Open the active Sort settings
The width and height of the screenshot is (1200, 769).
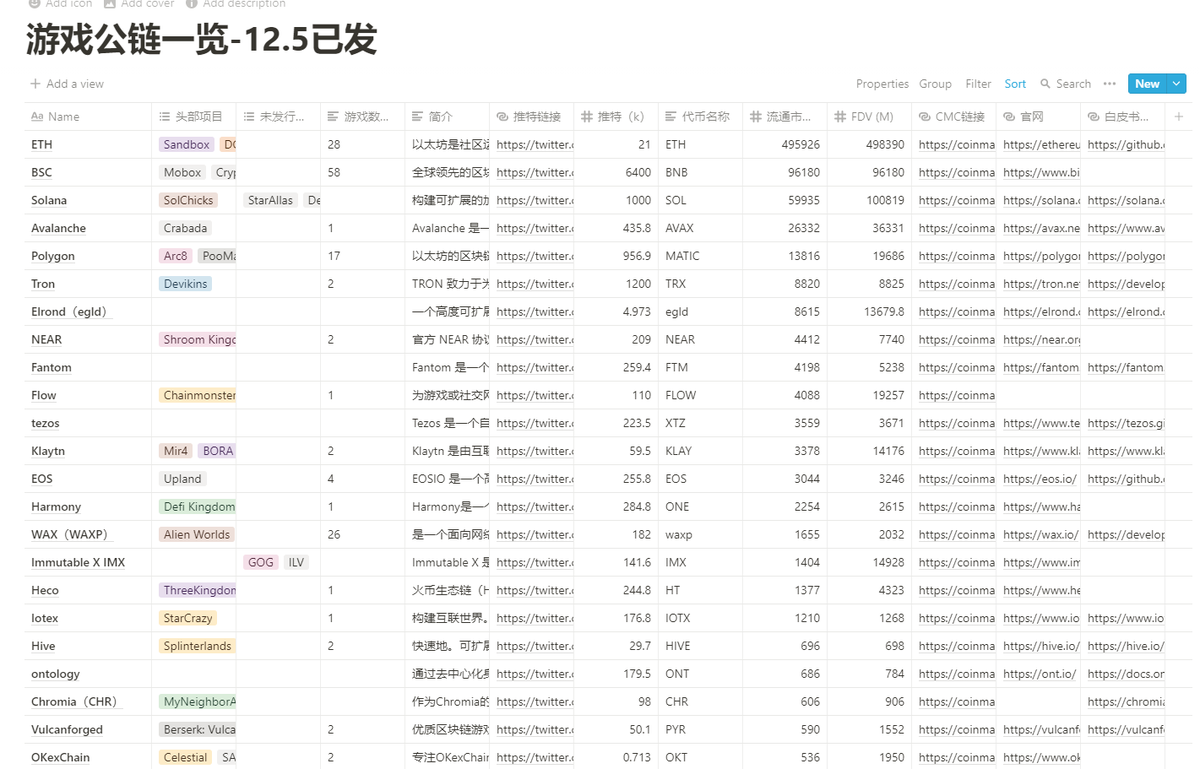click(1015, 84)
